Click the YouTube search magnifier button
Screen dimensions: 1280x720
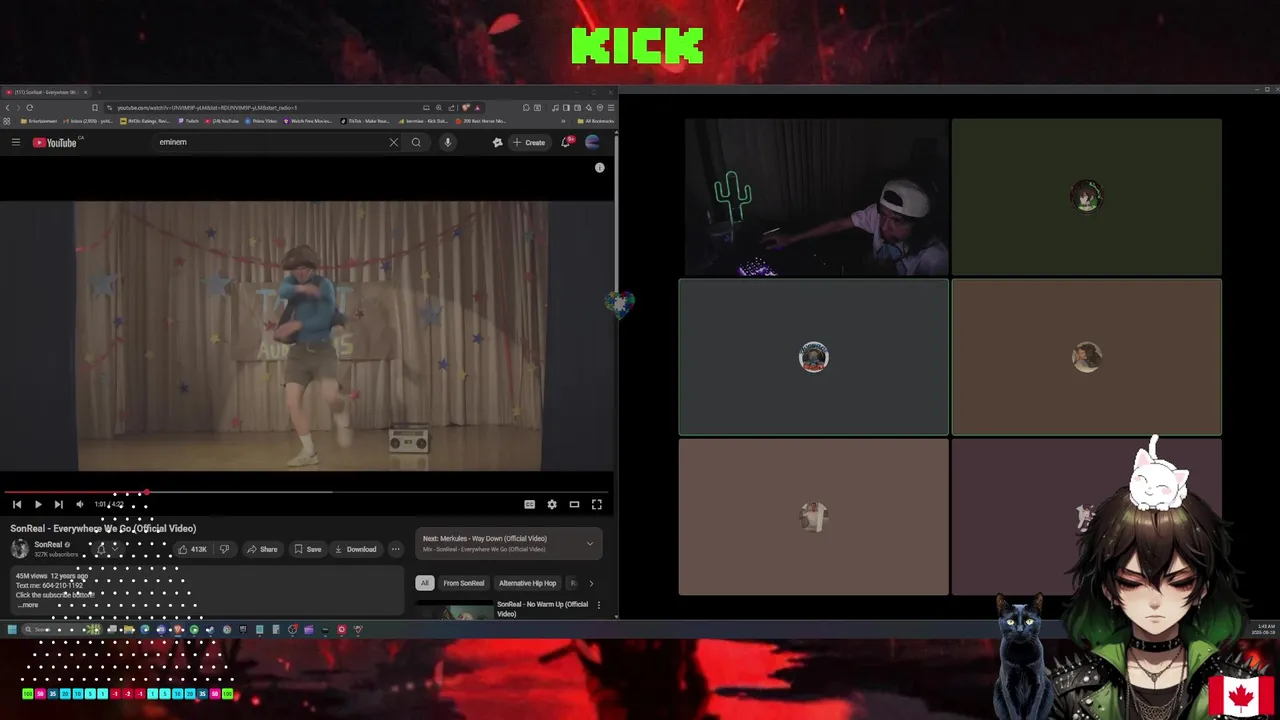pyautogui.click(x=416, y=142)
